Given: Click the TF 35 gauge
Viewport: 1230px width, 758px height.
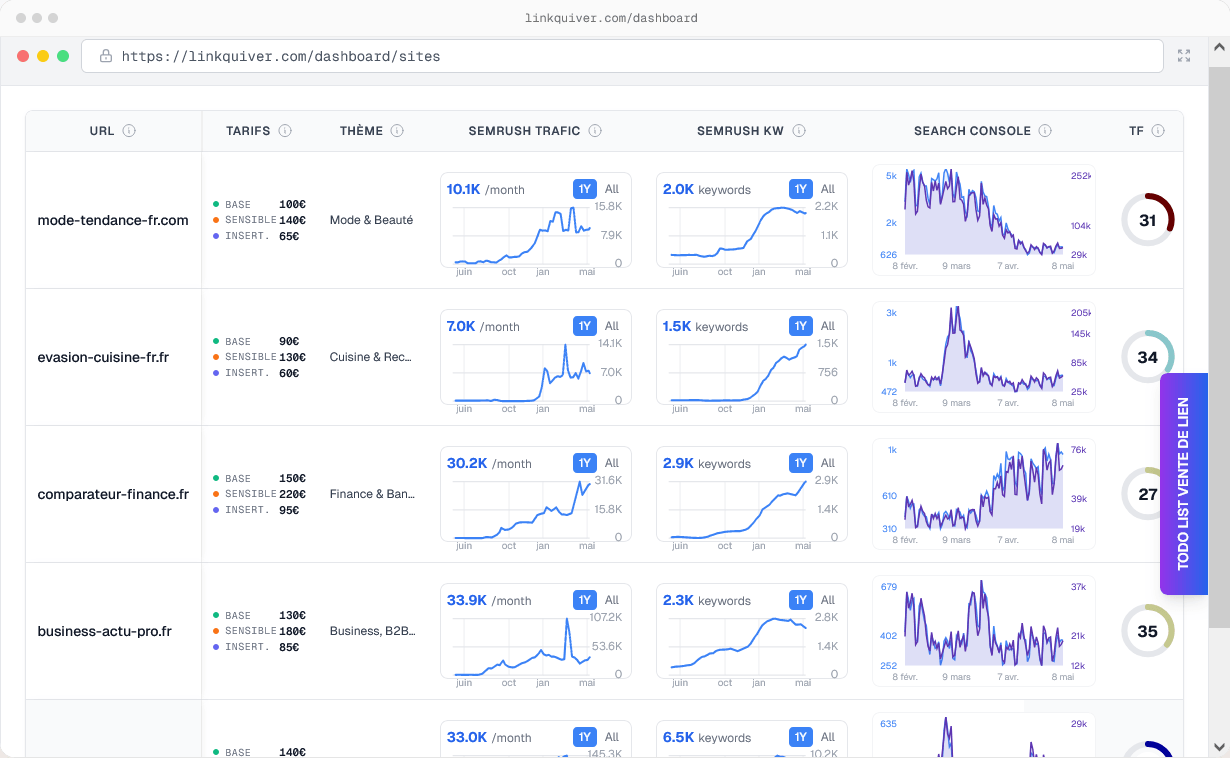Looking at the screenshot, I should click(x=1147, y=631).
